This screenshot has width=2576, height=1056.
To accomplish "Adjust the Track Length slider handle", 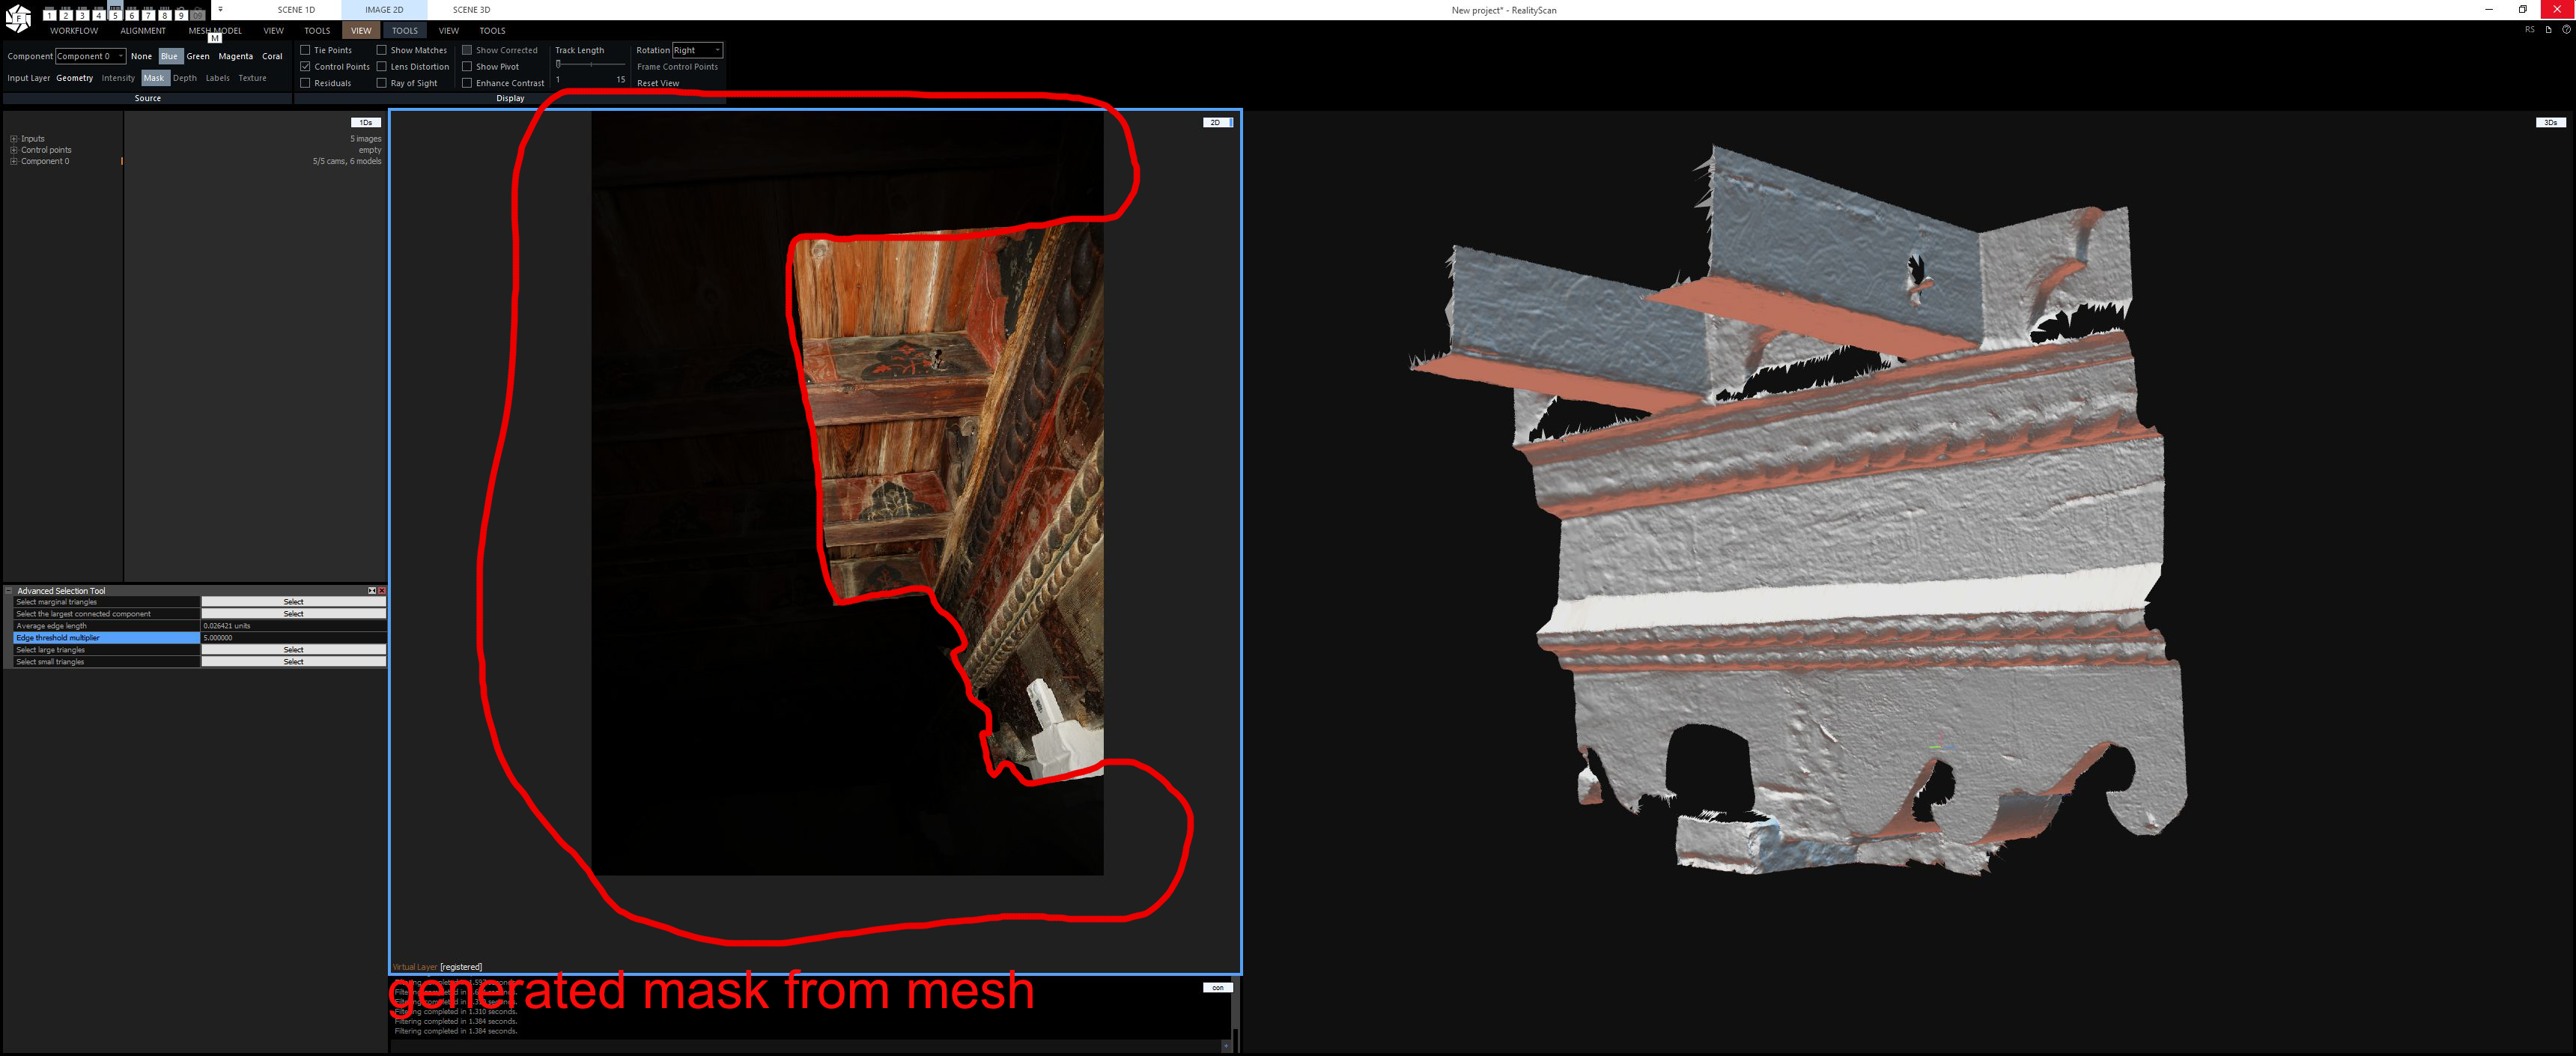I will (x=558, y=64).
